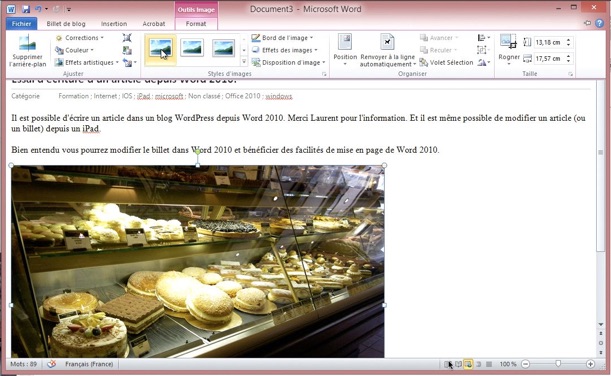This screenshot has width=611, height=376.
Task: Click the Position layout icon
Action: pyautogui.click(x=345, y=49)
